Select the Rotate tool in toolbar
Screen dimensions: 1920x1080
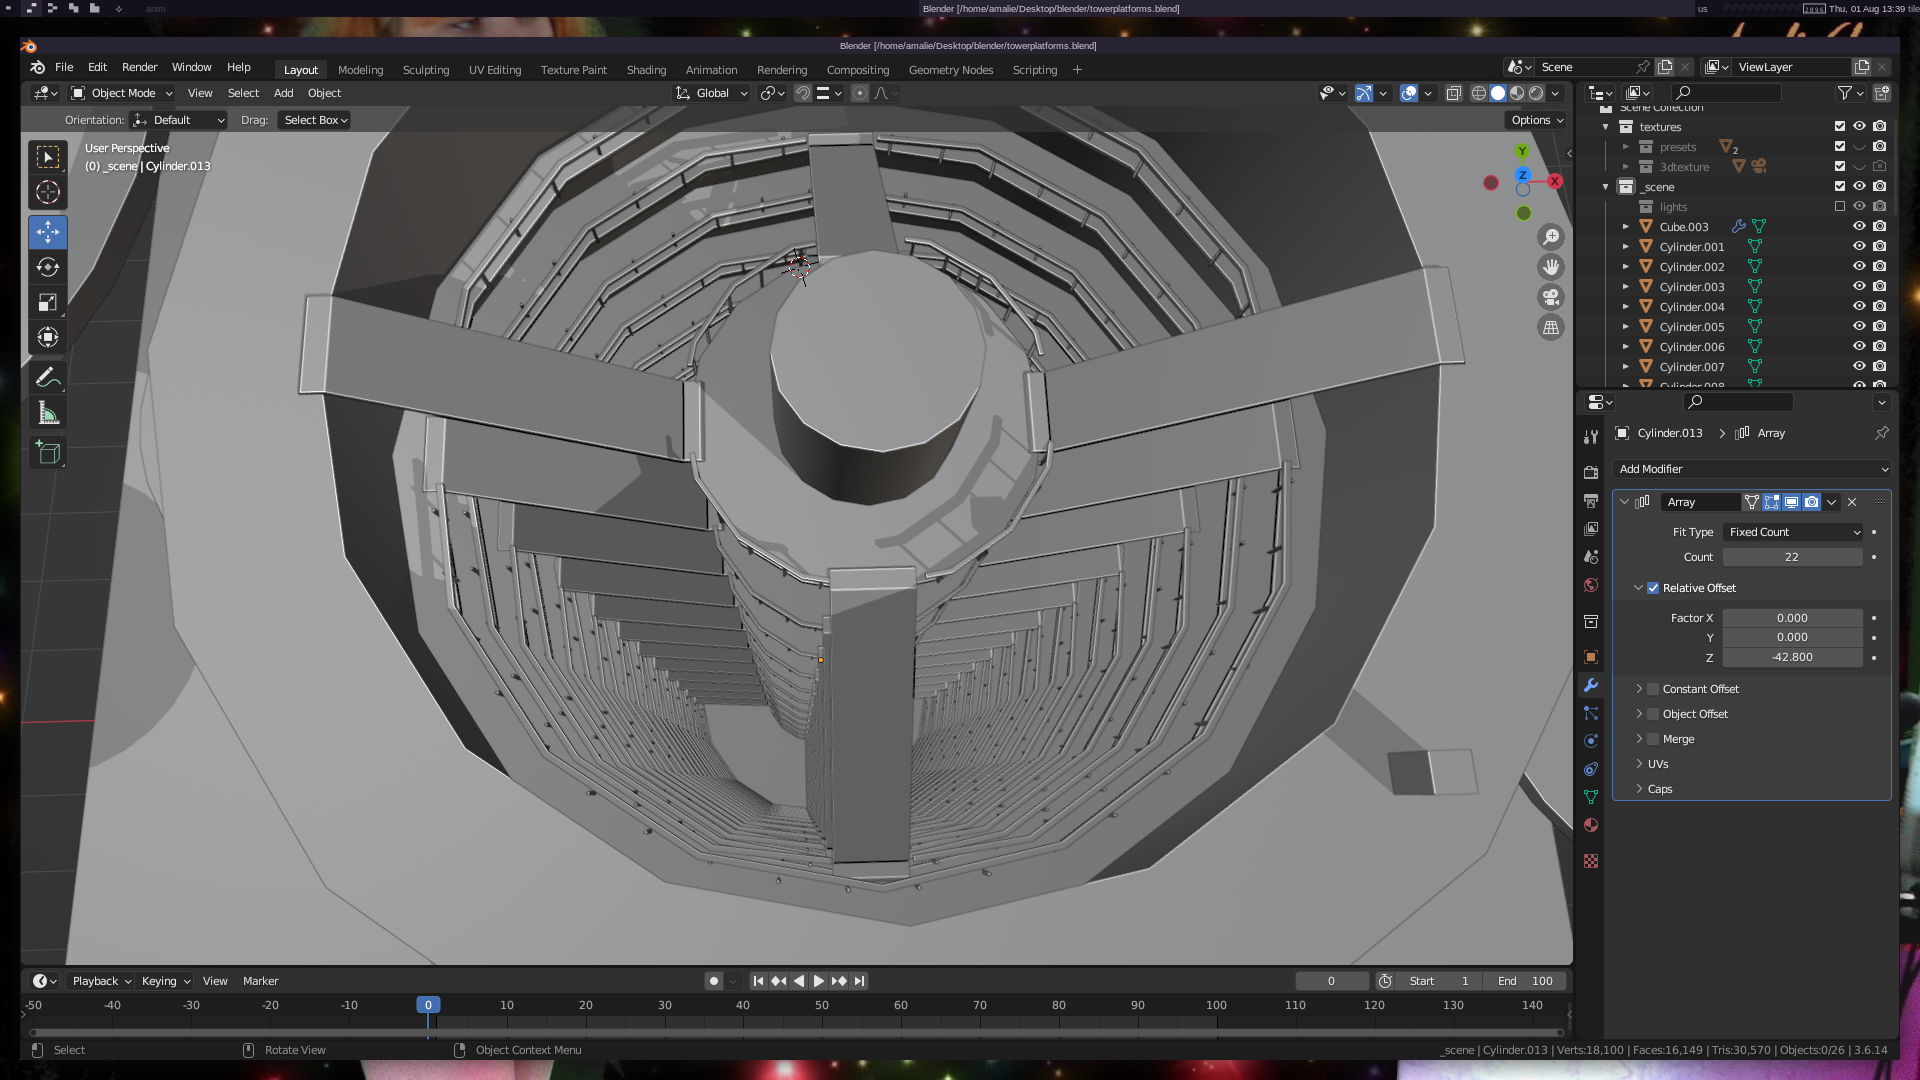click(x=48, y=267)
